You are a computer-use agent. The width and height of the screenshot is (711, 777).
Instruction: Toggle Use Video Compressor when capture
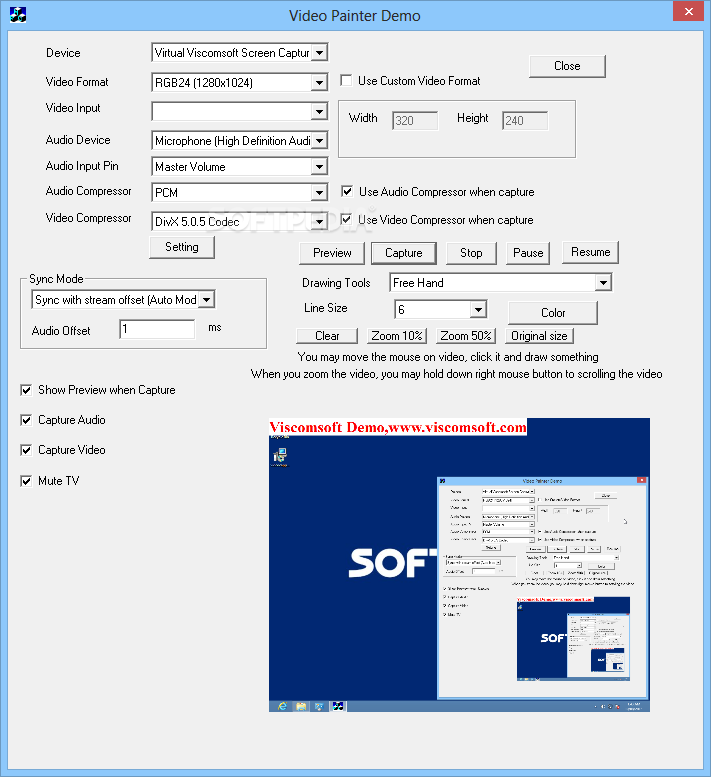point(346,219)
